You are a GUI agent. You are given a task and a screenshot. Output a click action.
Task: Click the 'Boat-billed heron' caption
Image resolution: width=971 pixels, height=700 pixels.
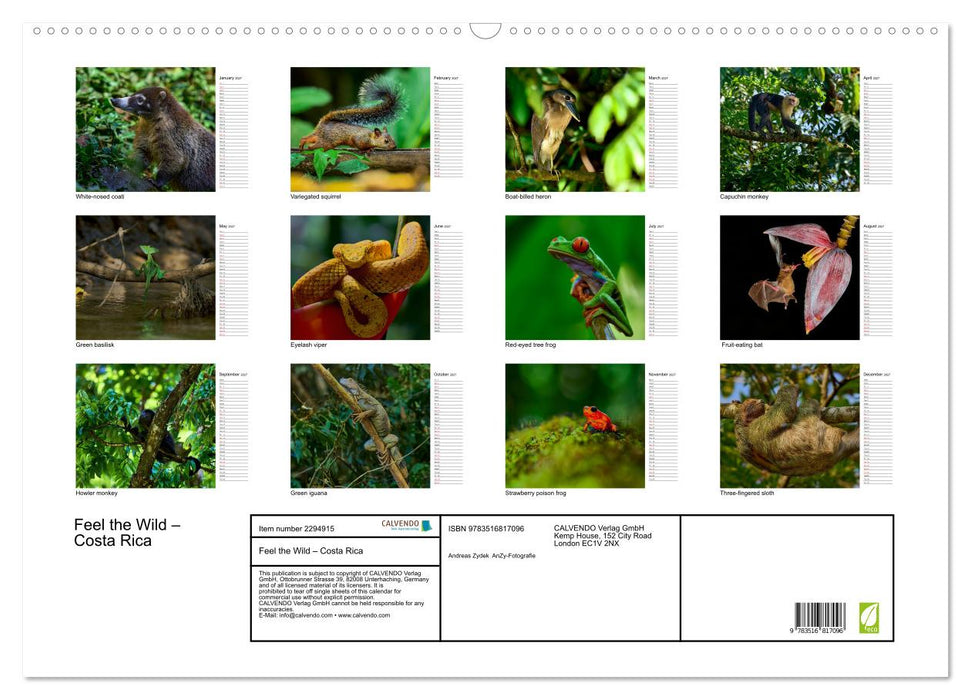point(528,196)
